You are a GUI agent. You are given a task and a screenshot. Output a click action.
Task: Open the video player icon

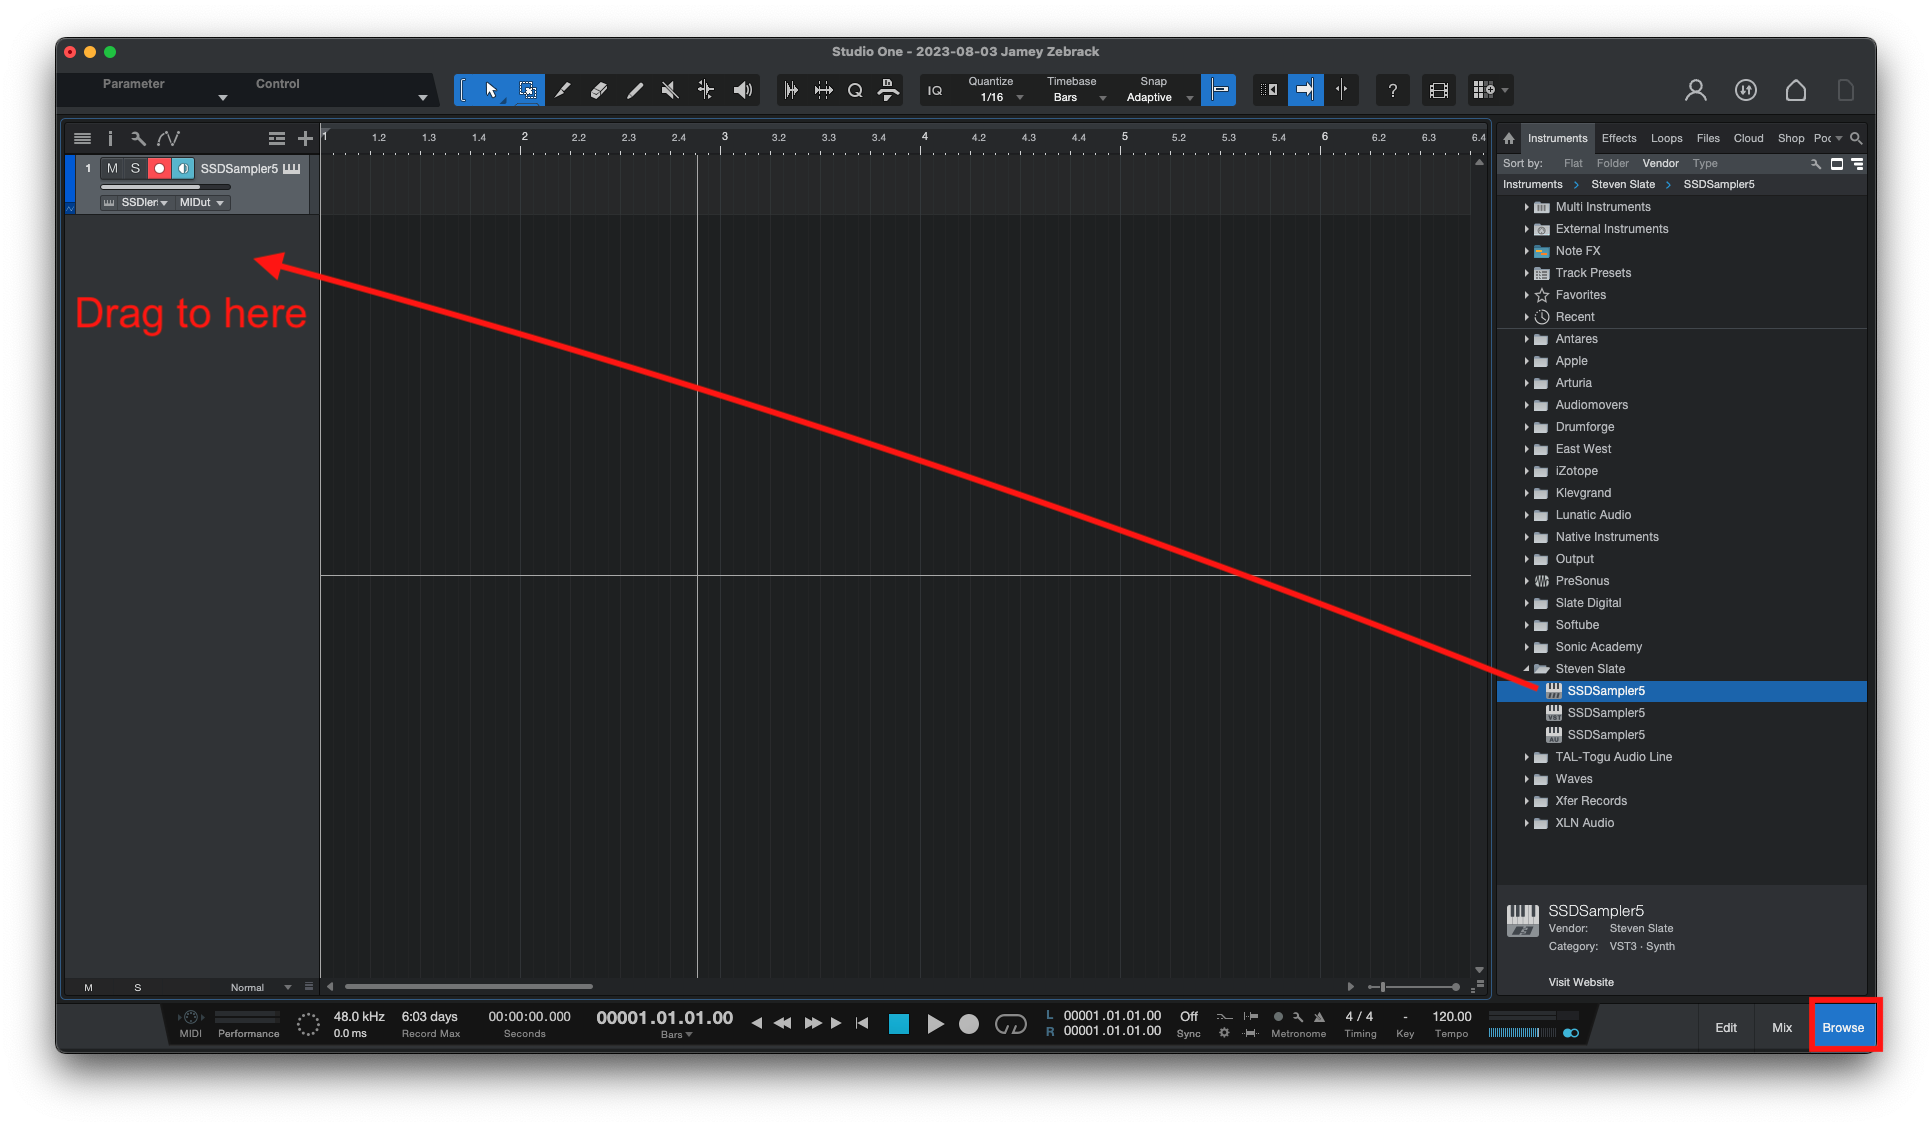pos(1438,90)
